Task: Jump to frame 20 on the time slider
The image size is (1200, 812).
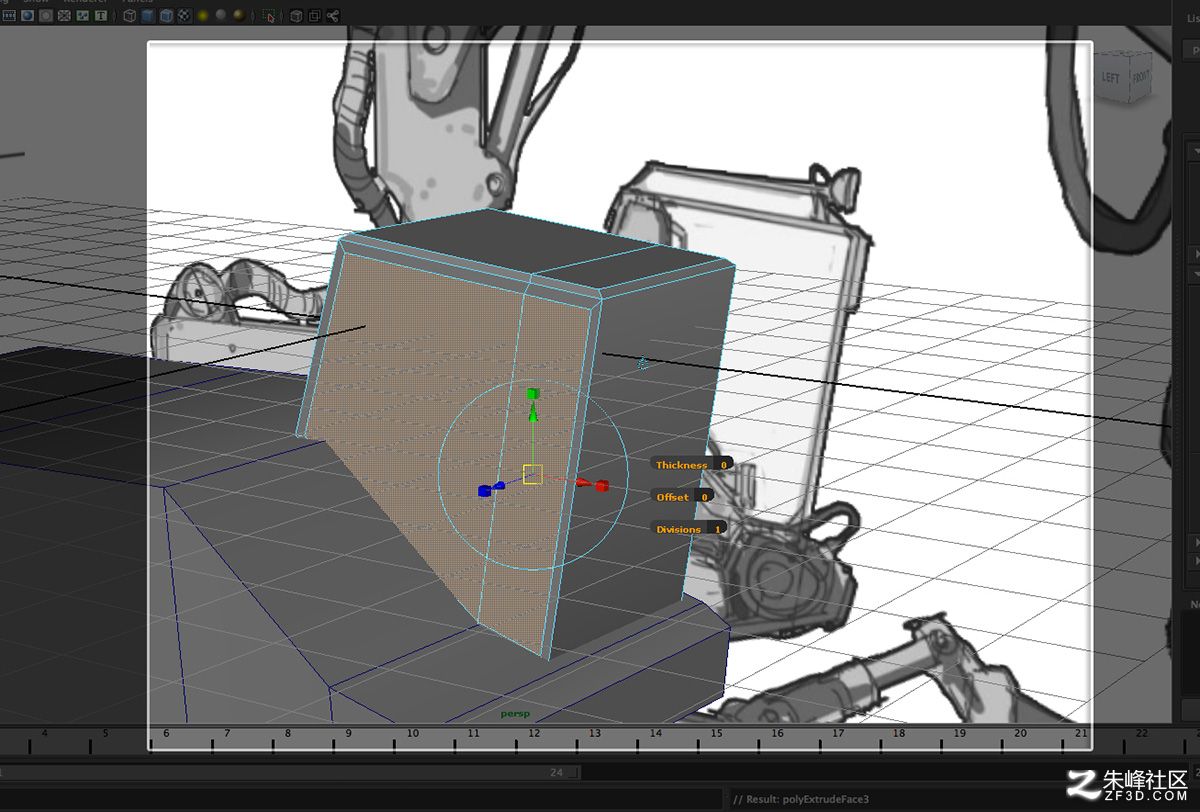Action: pyautogui.click(x=1021, y=734)
